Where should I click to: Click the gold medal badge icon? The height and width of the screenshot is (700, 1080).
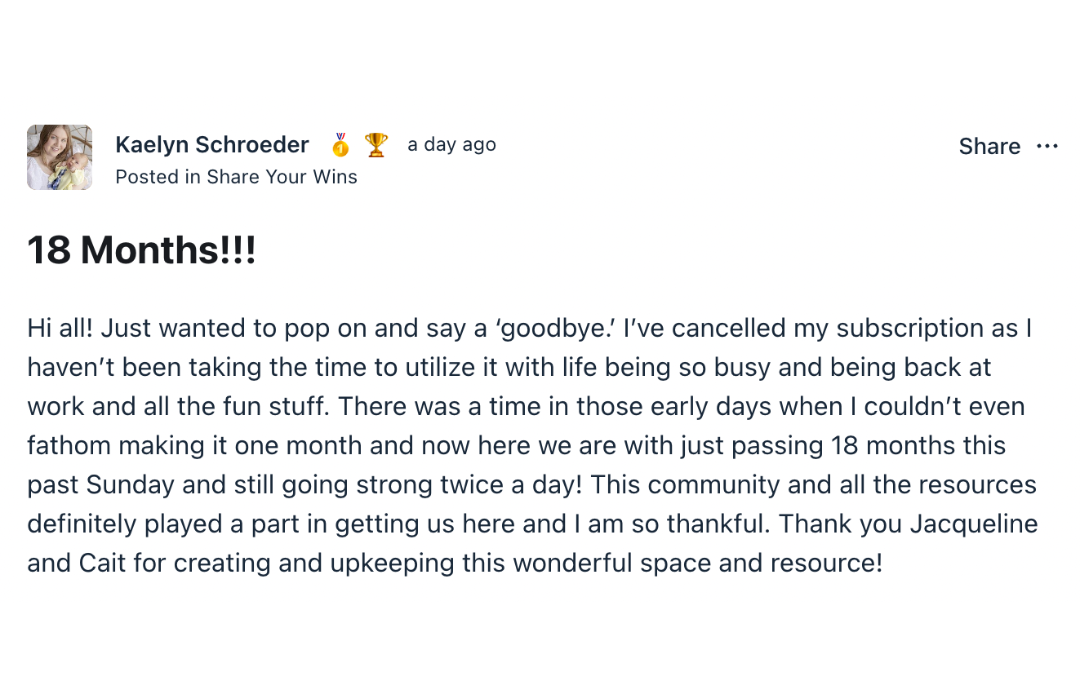pos(341,145)
